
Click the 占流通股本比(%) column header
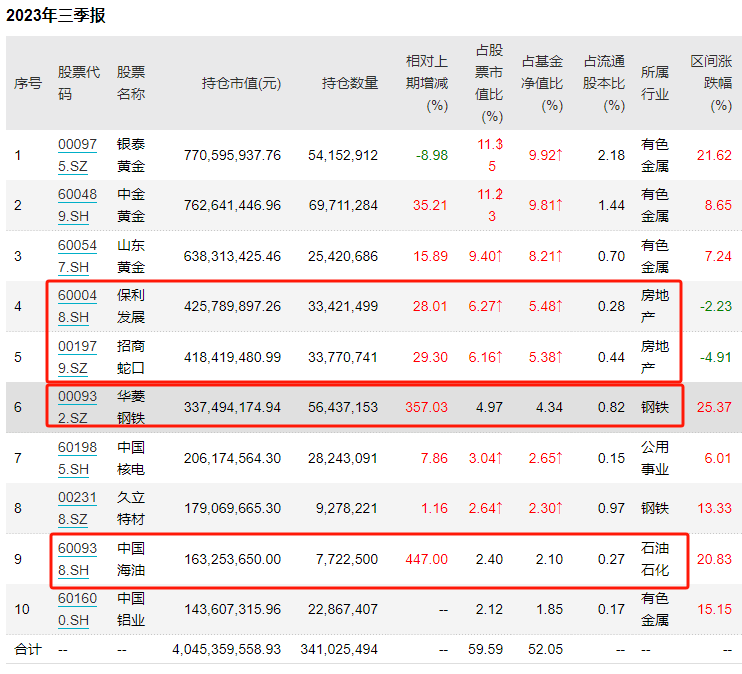click(604, 83)
